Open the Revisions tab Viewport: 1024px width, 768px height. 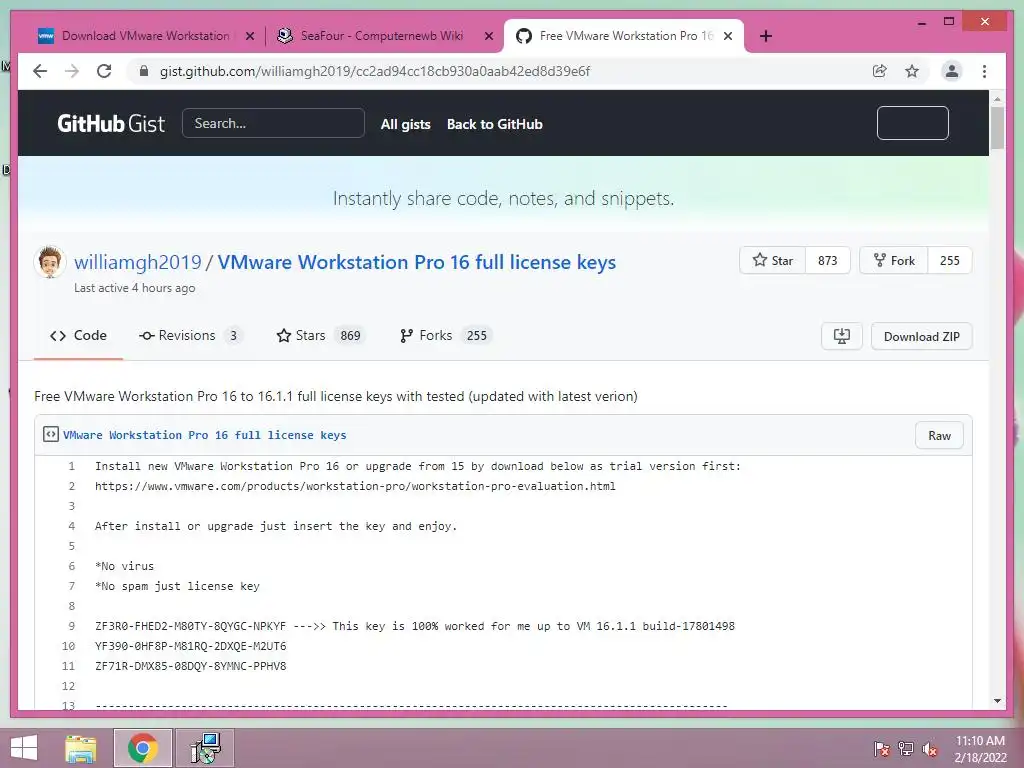click(x=190, y=335)
